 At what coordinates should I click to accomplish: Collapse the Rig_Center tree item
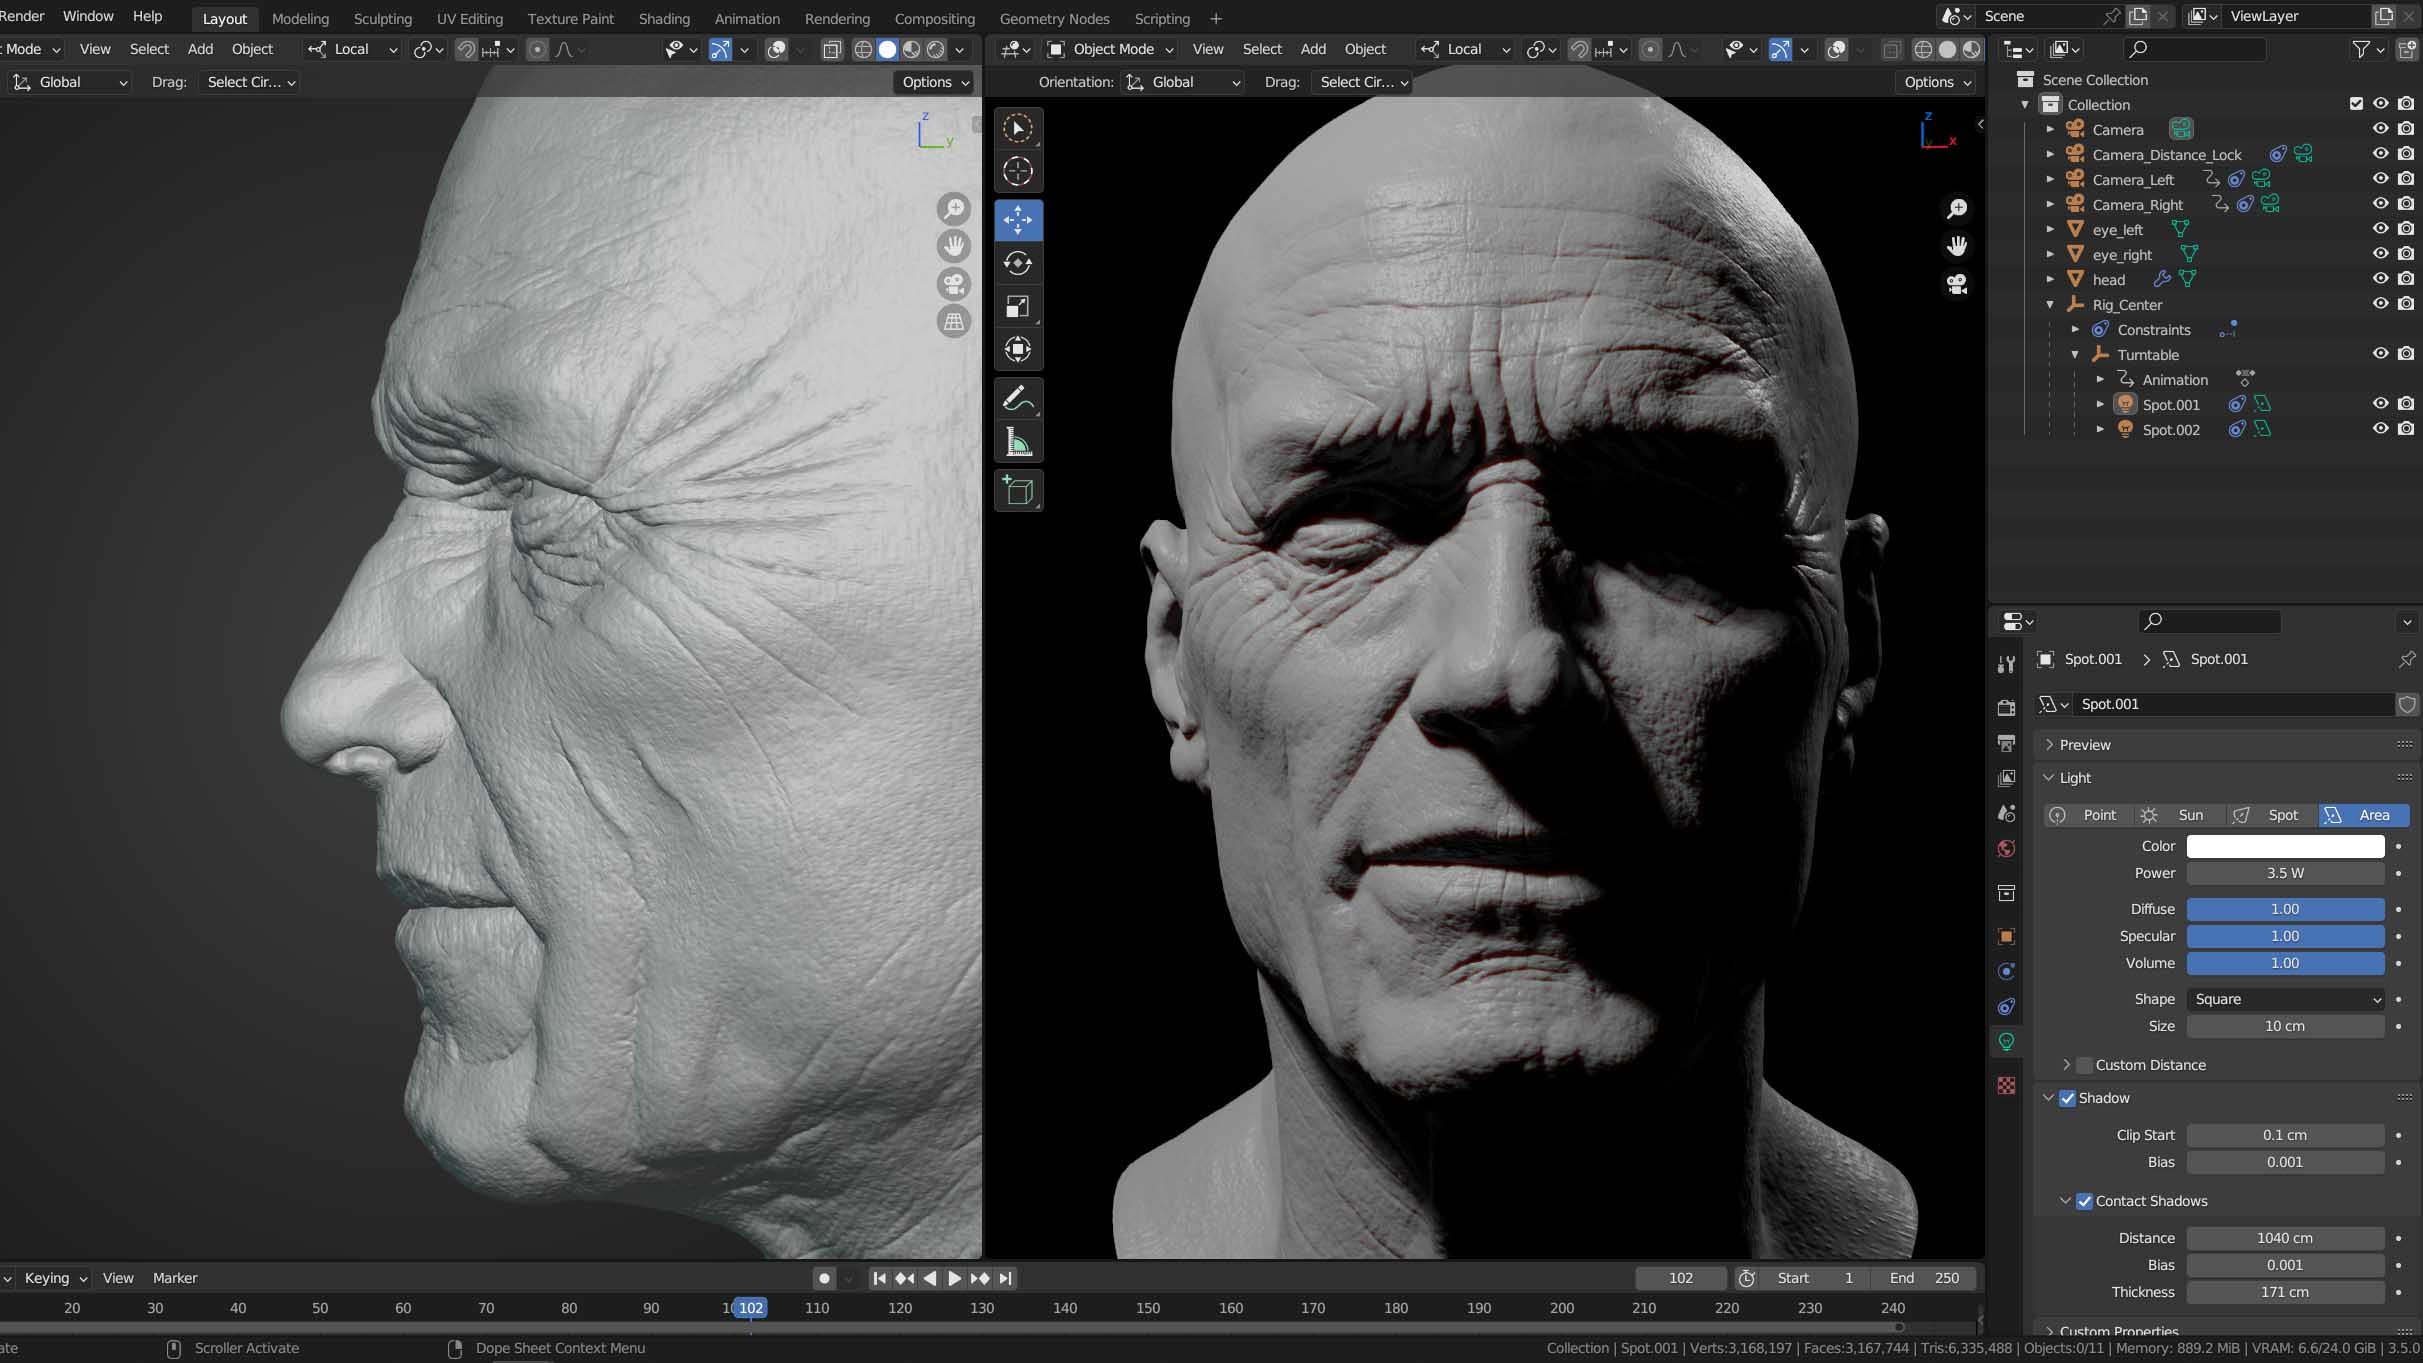(2050, 305)
